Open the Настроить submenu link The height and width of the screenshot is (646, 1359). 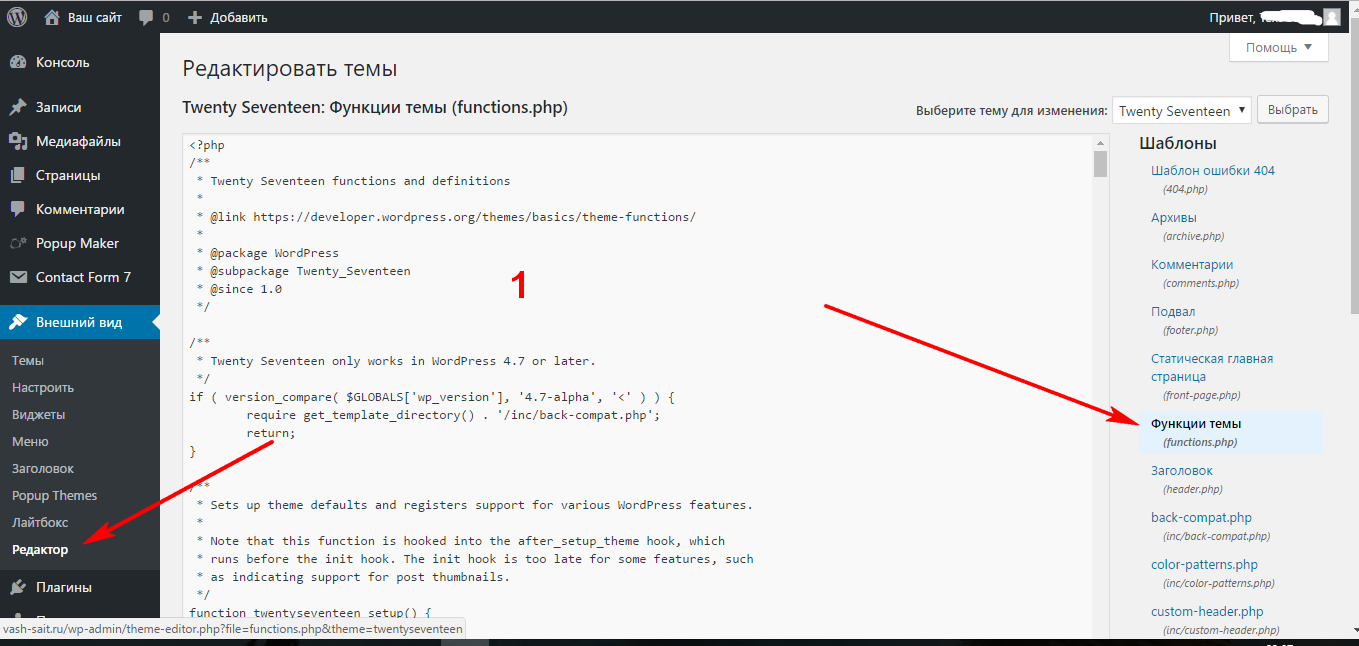[43, 387]
